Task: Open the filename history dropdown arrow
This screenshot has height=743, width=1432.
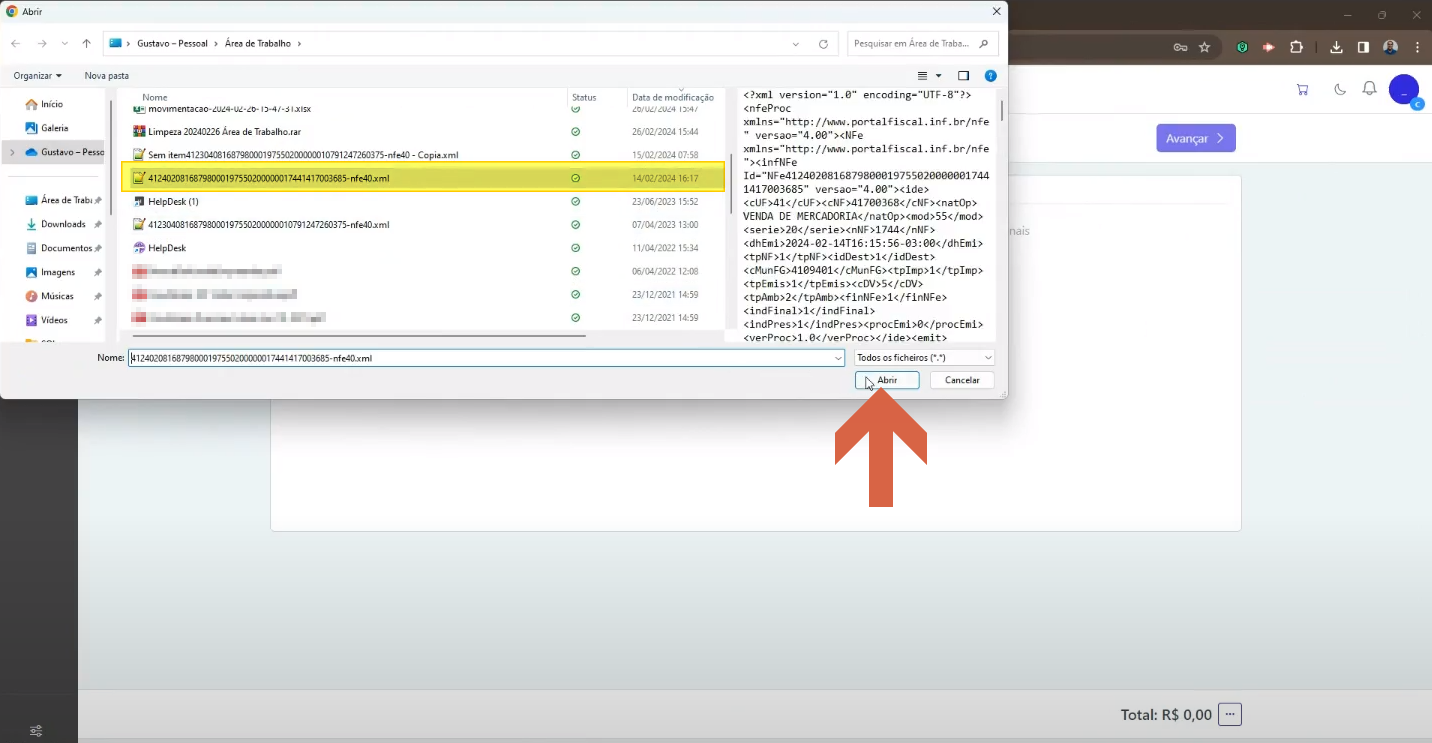Action: coord(838,357)
